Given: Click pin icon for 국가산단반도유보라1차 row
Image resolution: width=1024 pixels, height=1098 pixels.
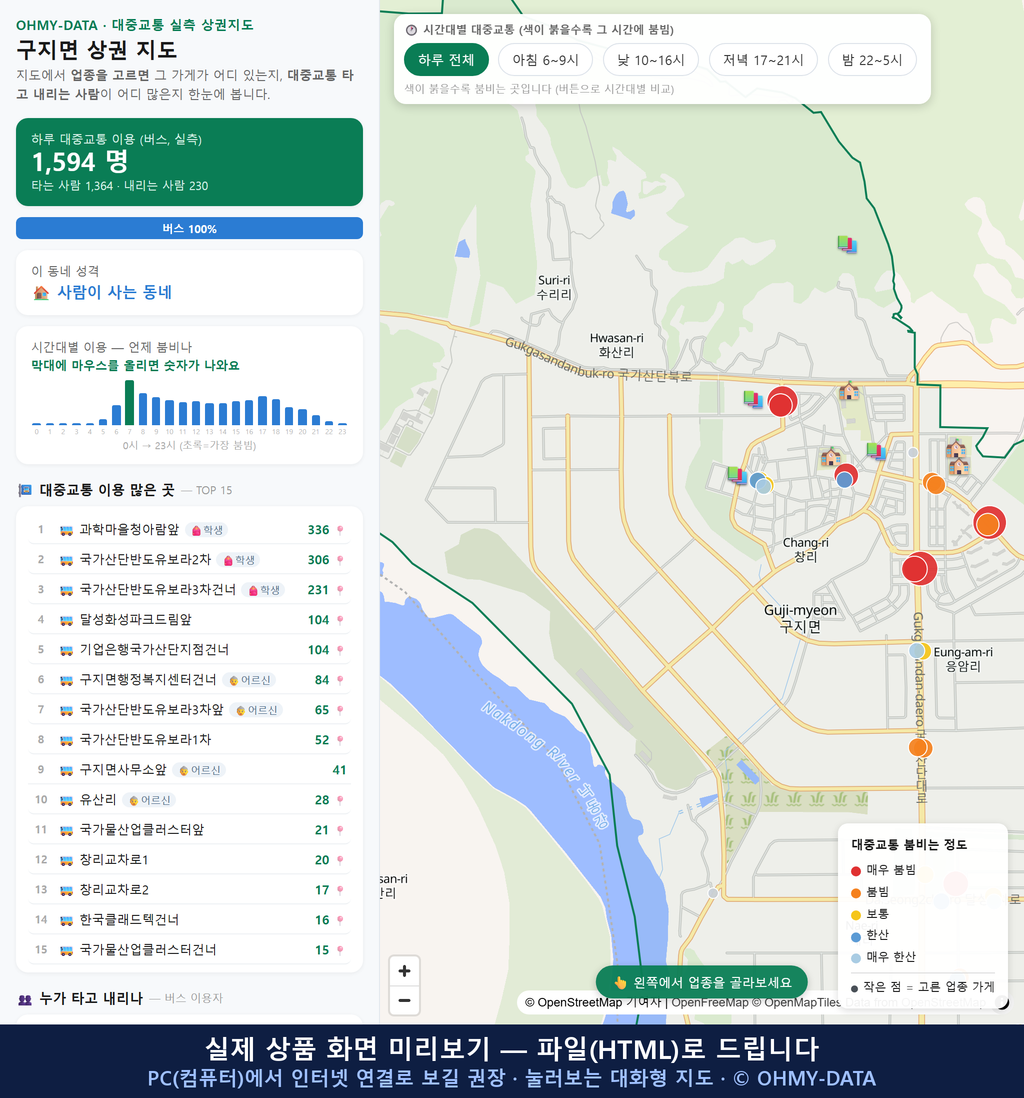Looking at the screenshot, I should coord(340,740).
